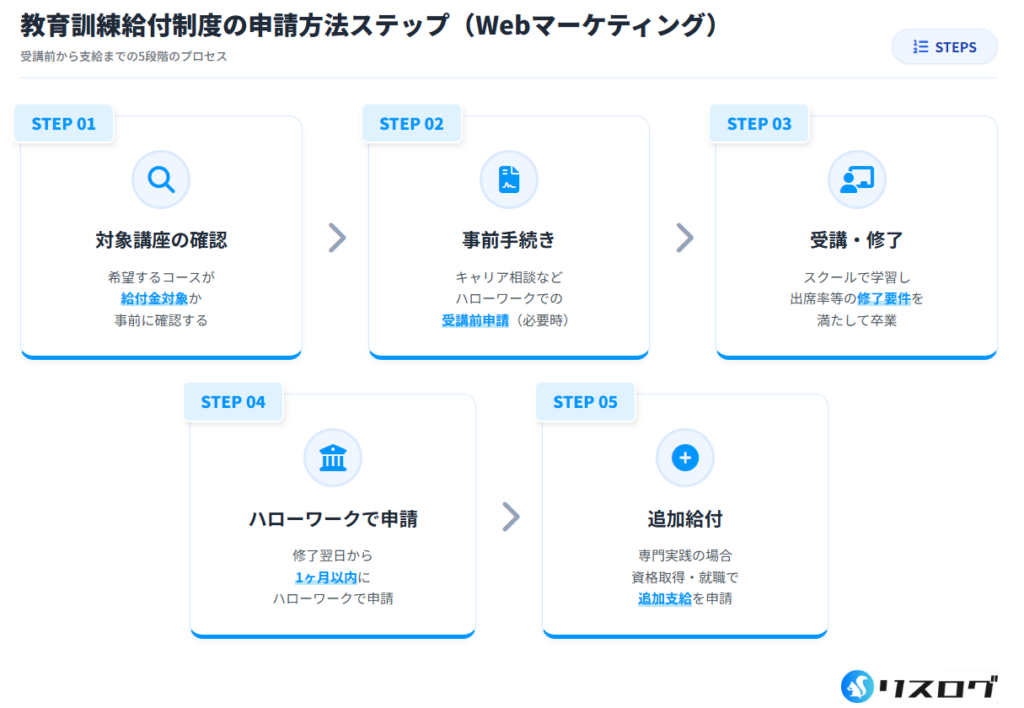Click the chevron arrow after STEP 04 card
The height and width of the screenshot is (708, 1024).
pos(511,516)
